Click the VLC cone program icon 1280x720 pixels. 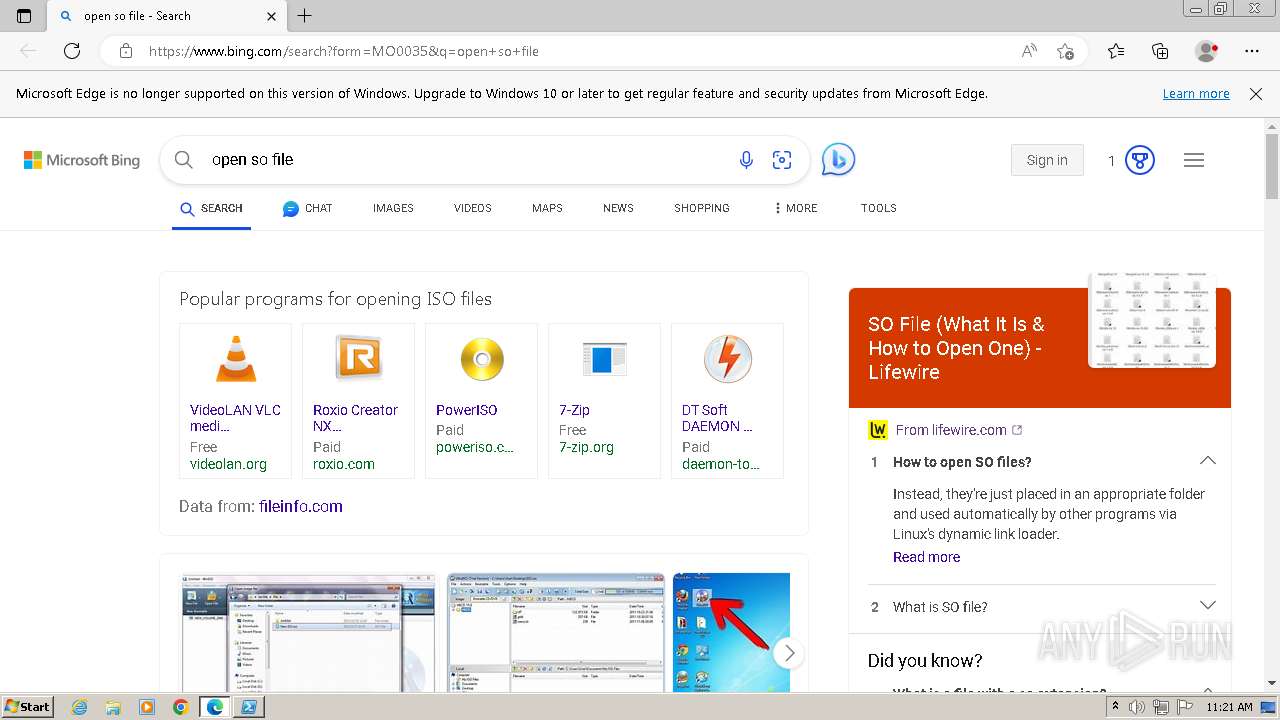(236, 359)
